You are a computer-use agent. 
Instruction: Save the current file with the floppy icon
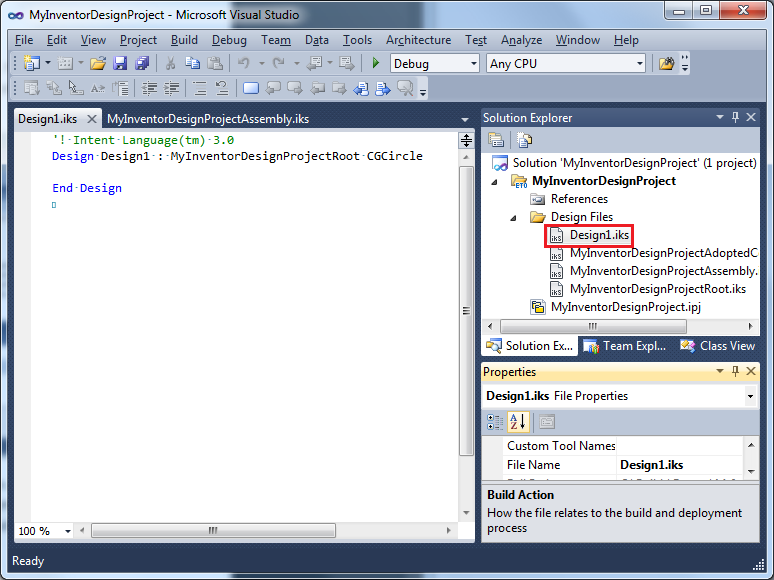tap(120, 63)
